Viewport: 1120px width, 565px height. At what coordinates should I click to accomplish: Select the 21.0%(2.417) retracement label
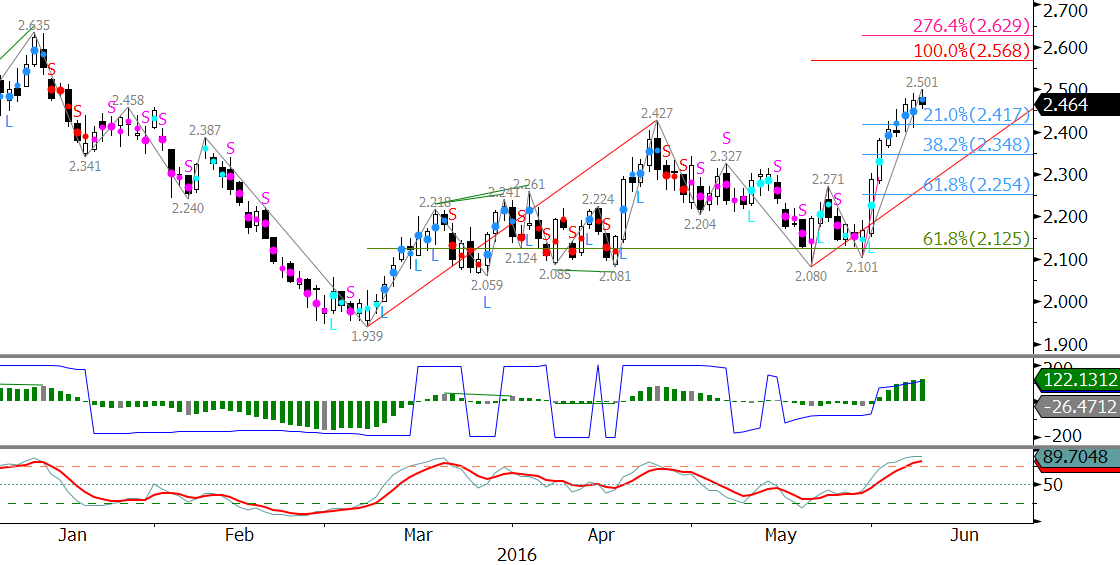tap(976, 115)
